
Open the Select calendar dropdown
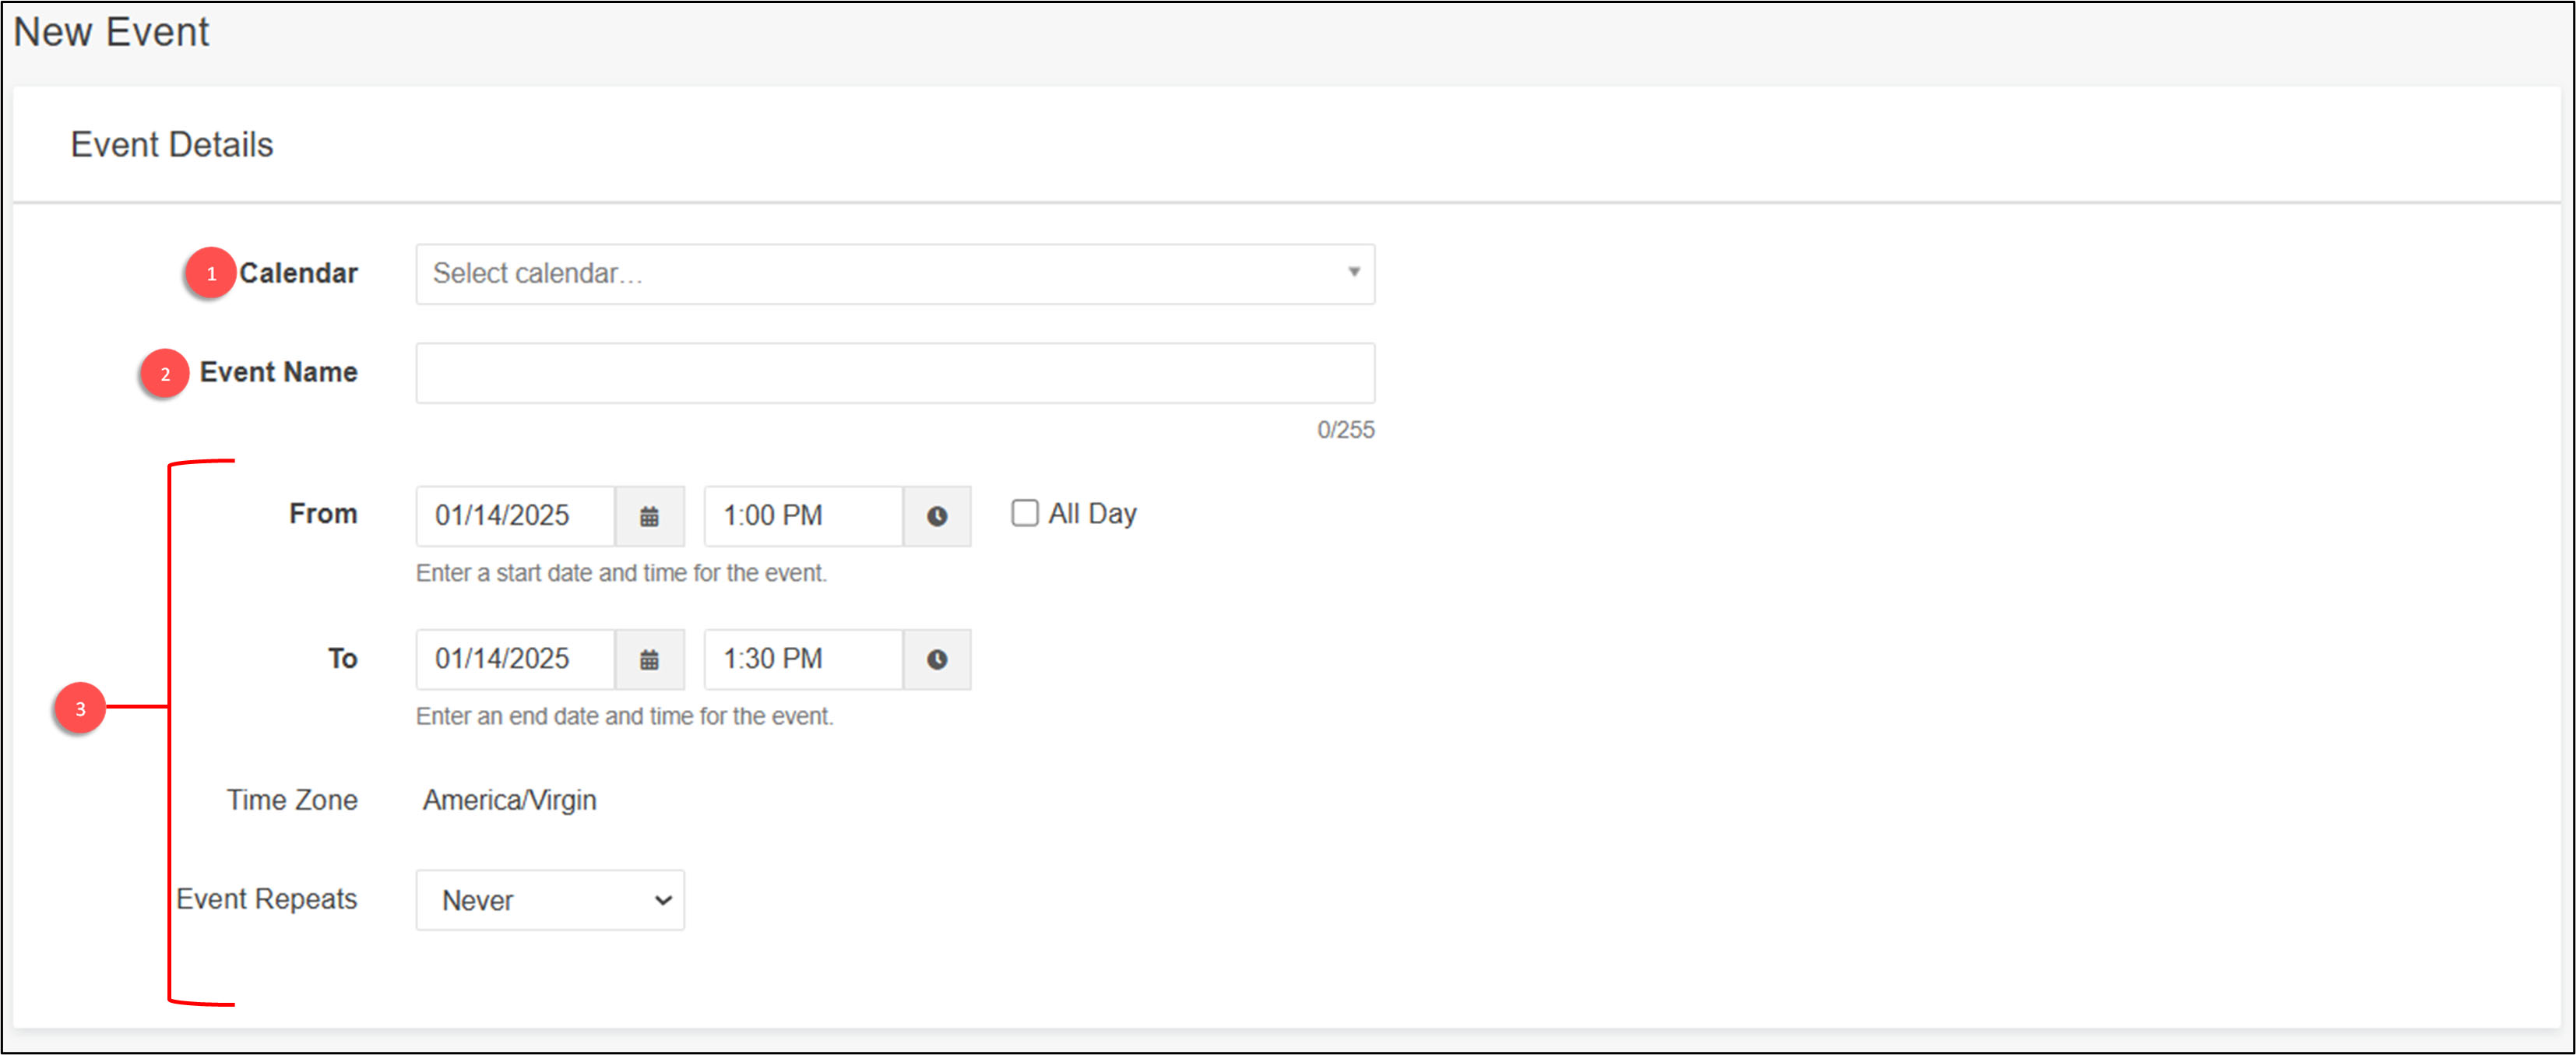coord(880,274)
